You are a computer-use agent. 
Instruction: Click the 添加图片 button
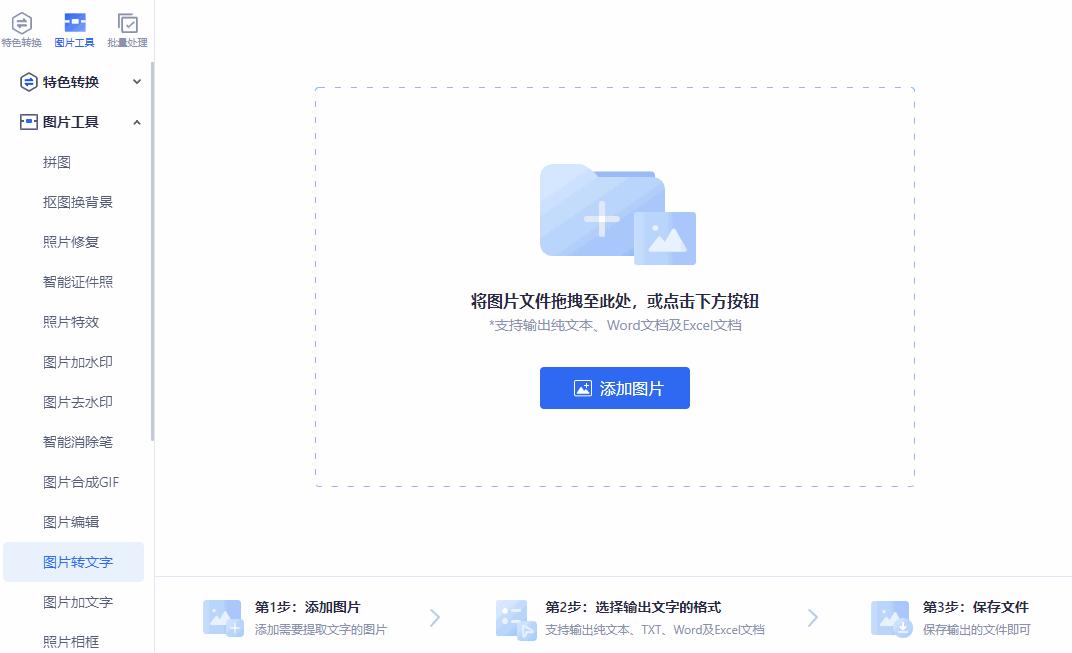click(614, 388)
